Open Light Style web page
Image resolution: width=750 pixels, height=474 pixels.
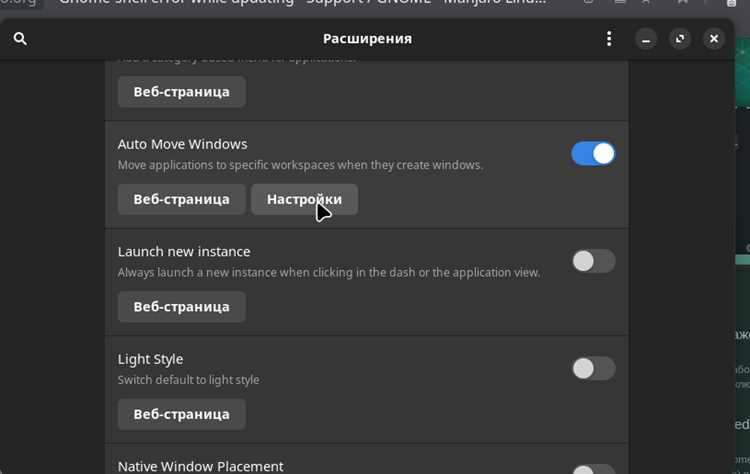pyautogui.click(x=182, y=414)
